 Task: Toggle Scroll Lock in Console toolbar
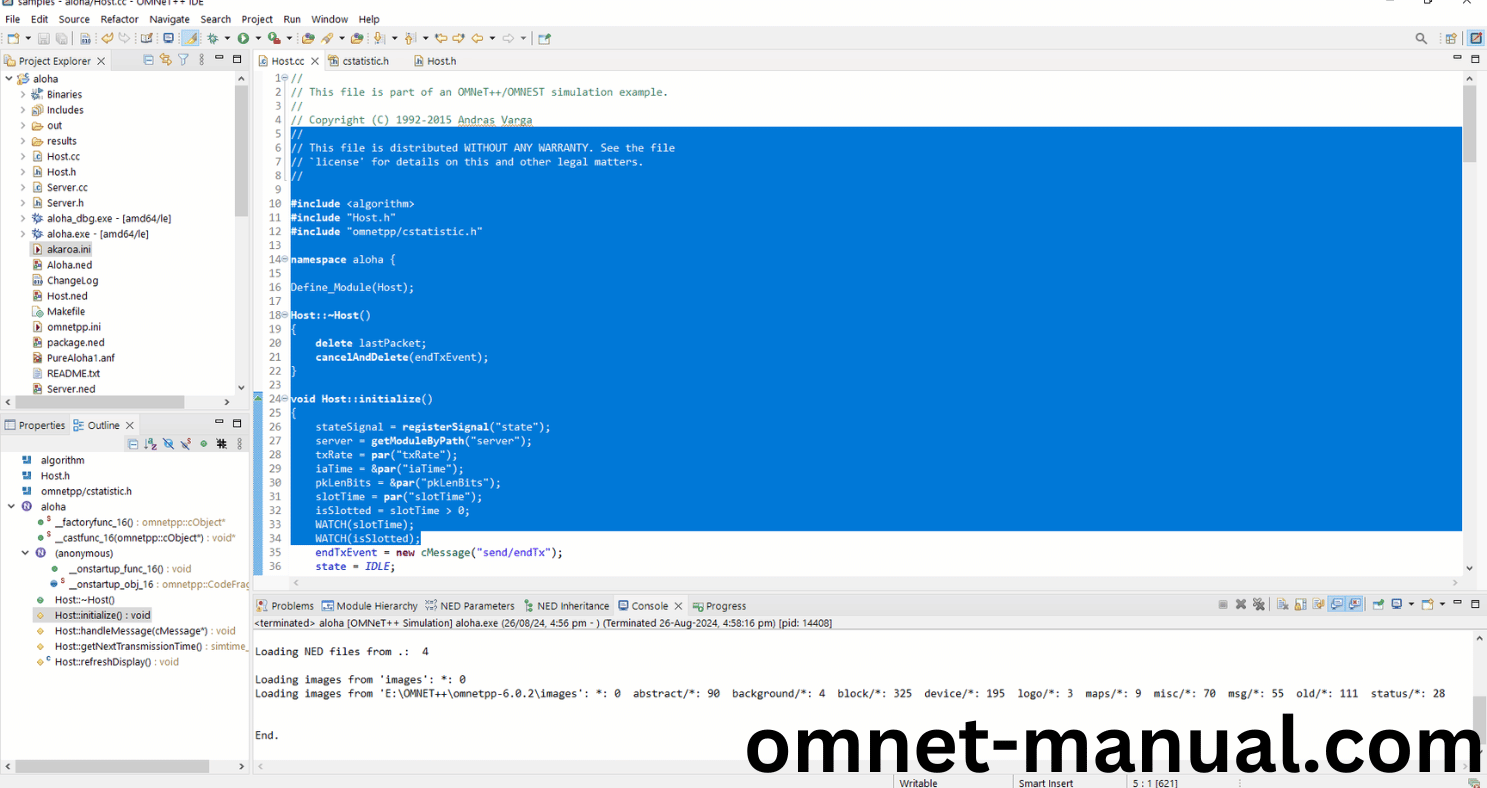(x=1301, y=605)
